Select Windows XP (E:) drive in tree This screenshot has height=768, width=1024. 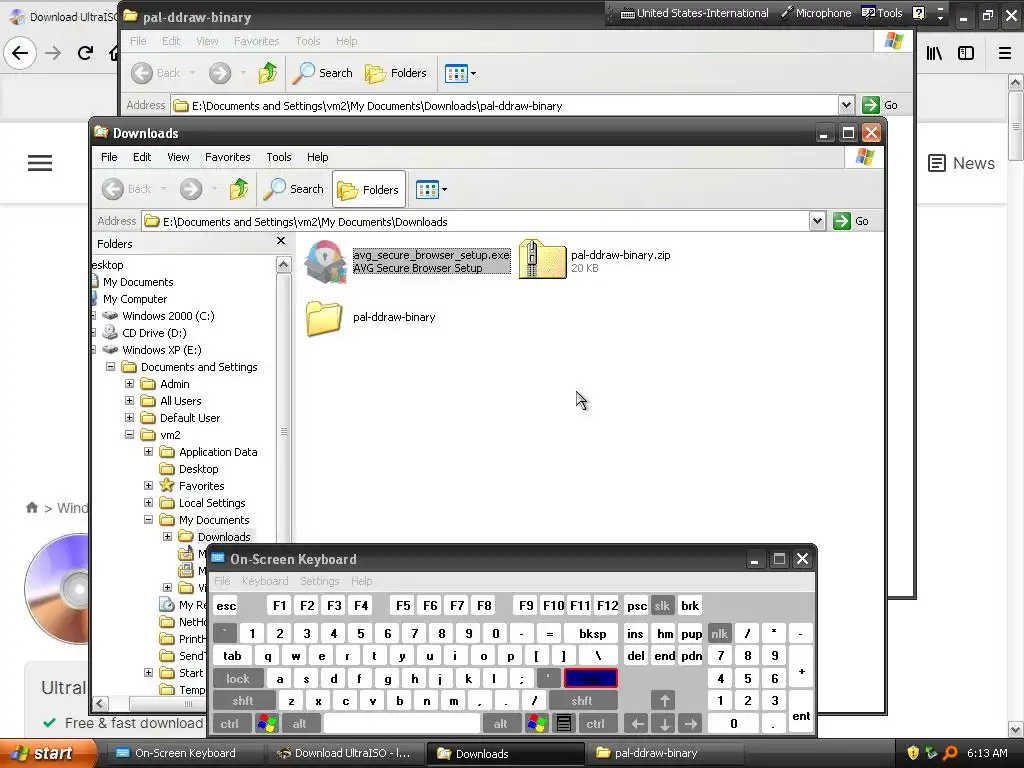pyautogui.click(x=161, y=350)
